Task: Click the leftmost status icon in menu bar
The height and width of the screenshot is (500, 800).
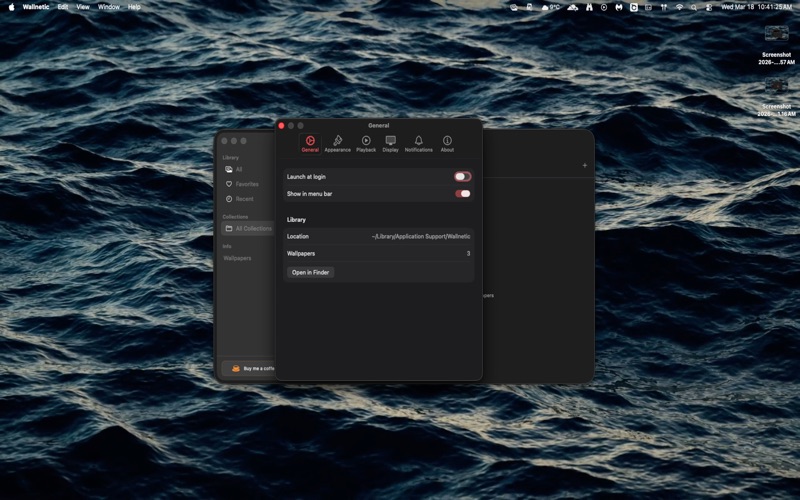Action: pyautogui.click(x=514, y=7)
